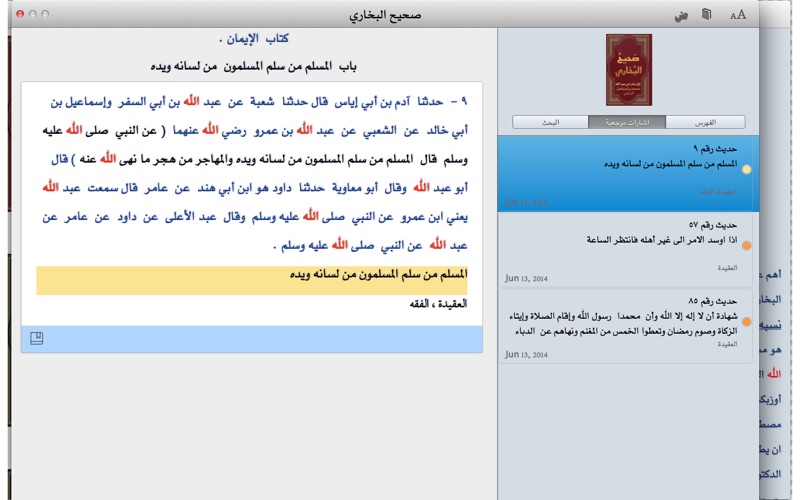Click the العقيدة tag under حديث رقم ٨٥
The image size is (800, 500).
coord(727,344)
